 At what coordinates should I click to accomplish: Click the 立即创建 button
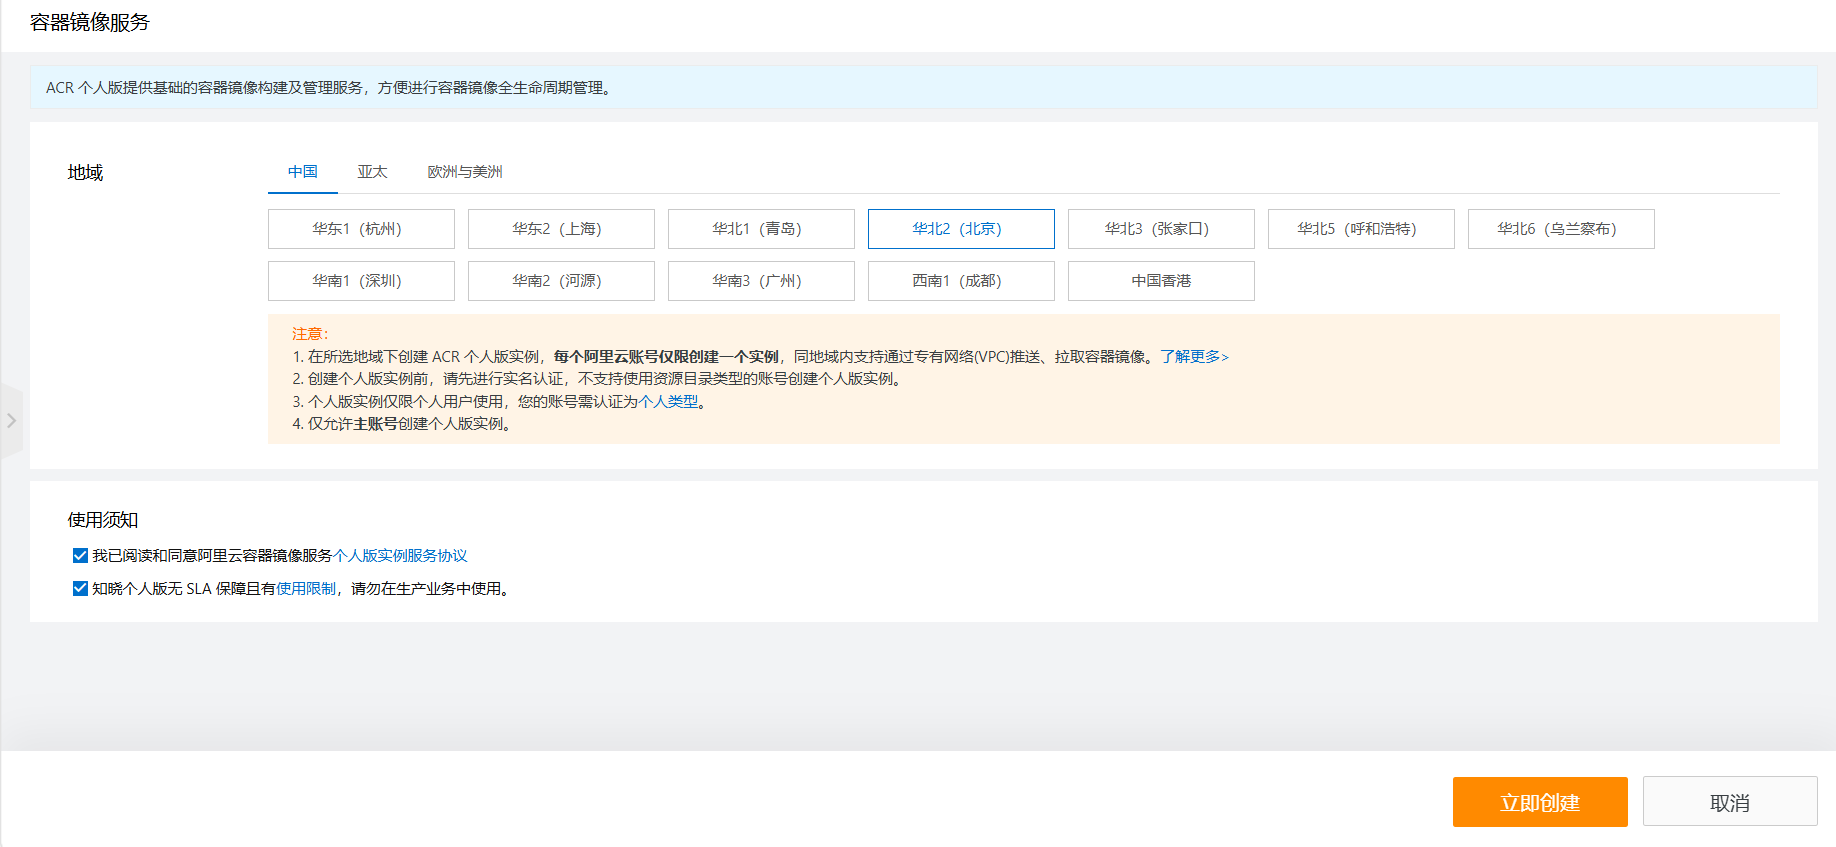coord(1540,802)
